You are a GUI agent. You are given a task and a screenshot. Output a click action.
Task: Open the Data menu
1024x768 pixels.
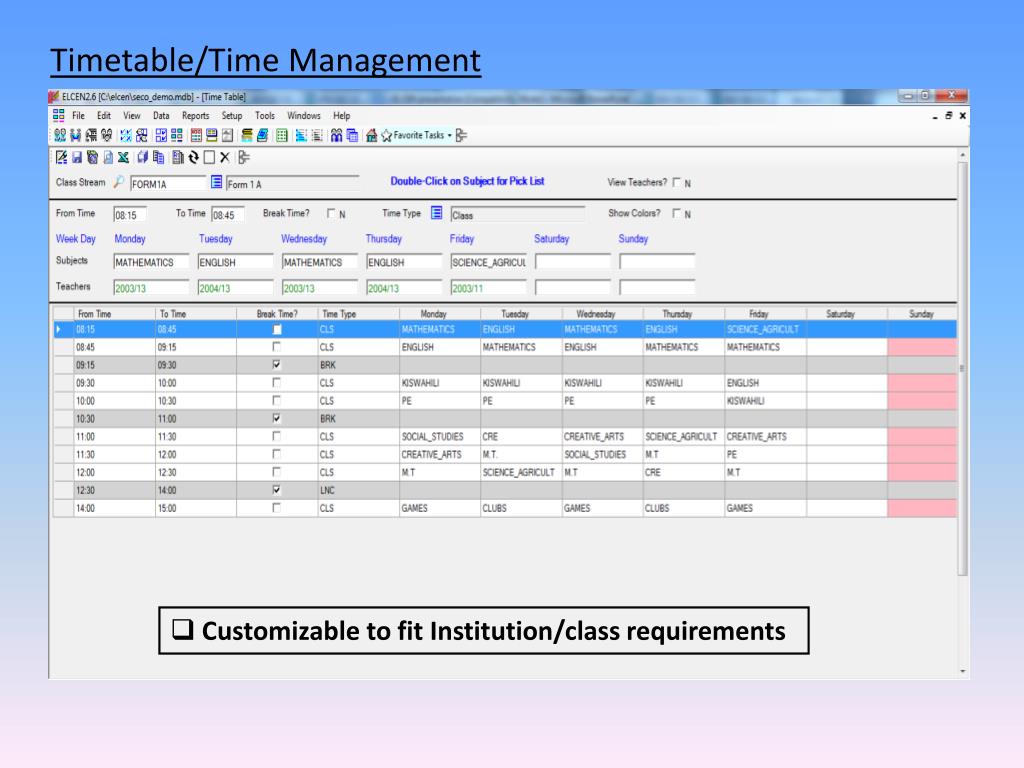(x=161, y=116)
